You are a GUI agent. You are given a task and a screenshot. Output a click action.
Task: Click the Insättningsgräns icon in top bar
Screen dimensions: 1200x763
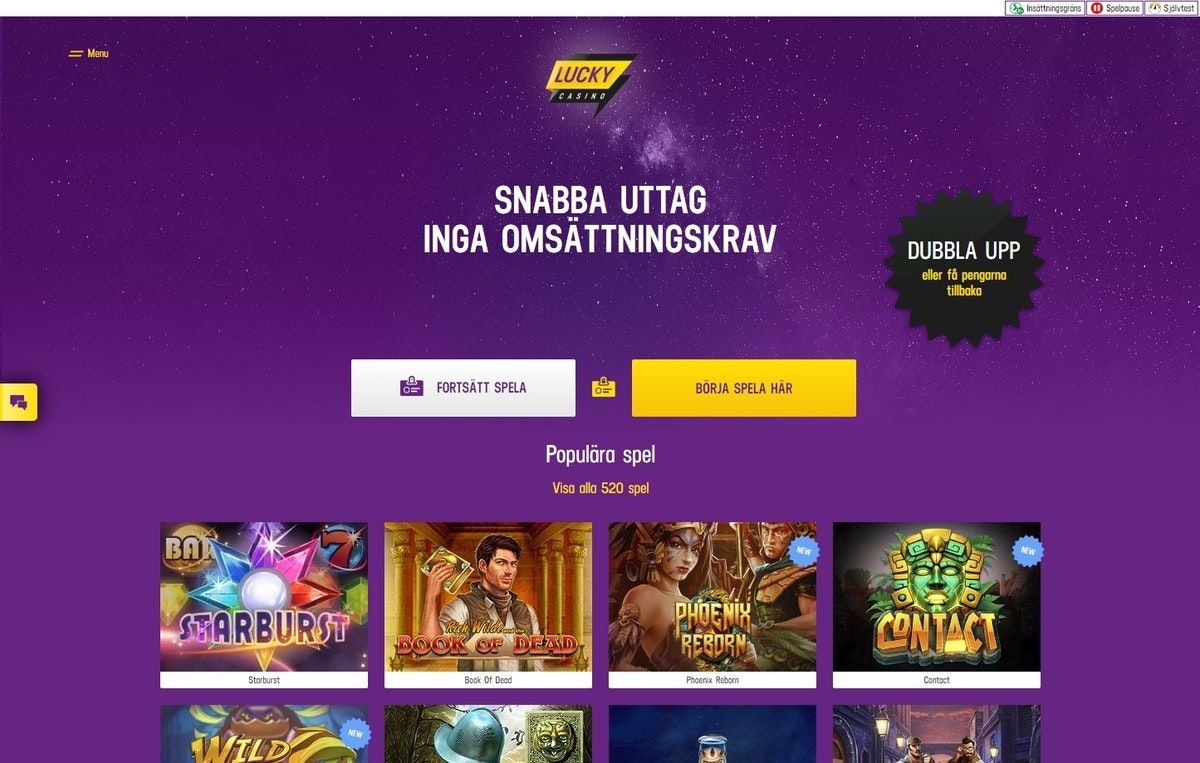[1017, 8]
